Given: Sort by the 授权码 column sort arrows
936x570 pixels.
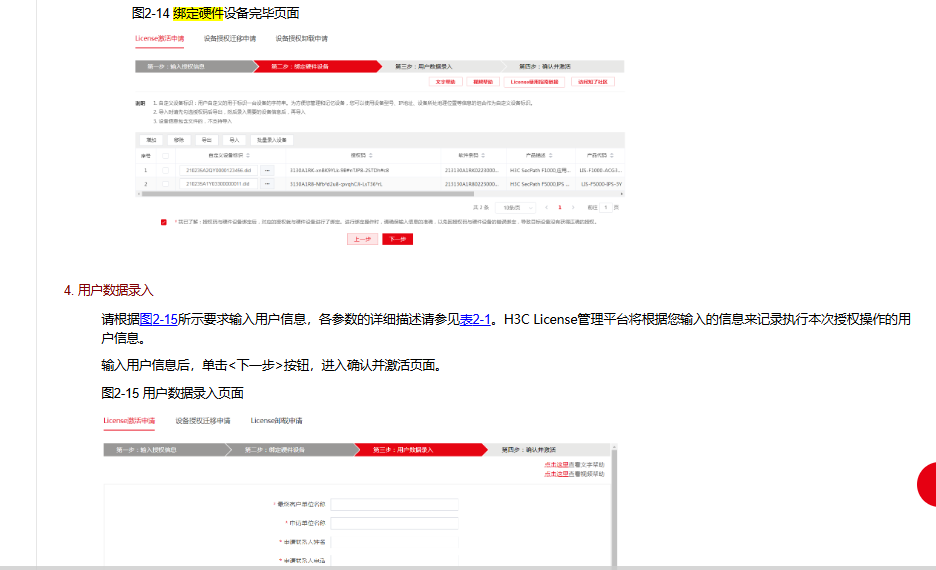Looking at the screenshot, I should [x=370, y=156].
